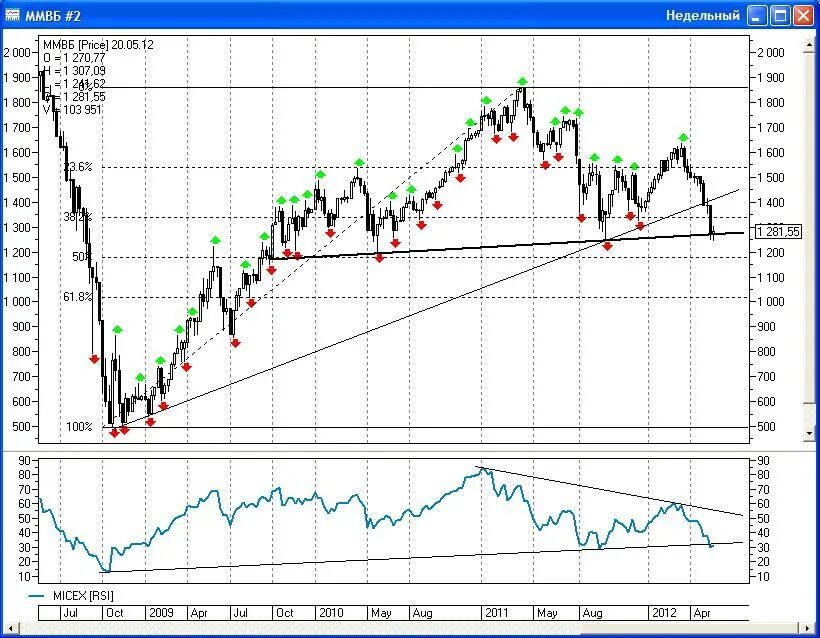Click the H = 1 307,09 high value
This screenshot has width=820, height=638.
(x=75, y=71)
